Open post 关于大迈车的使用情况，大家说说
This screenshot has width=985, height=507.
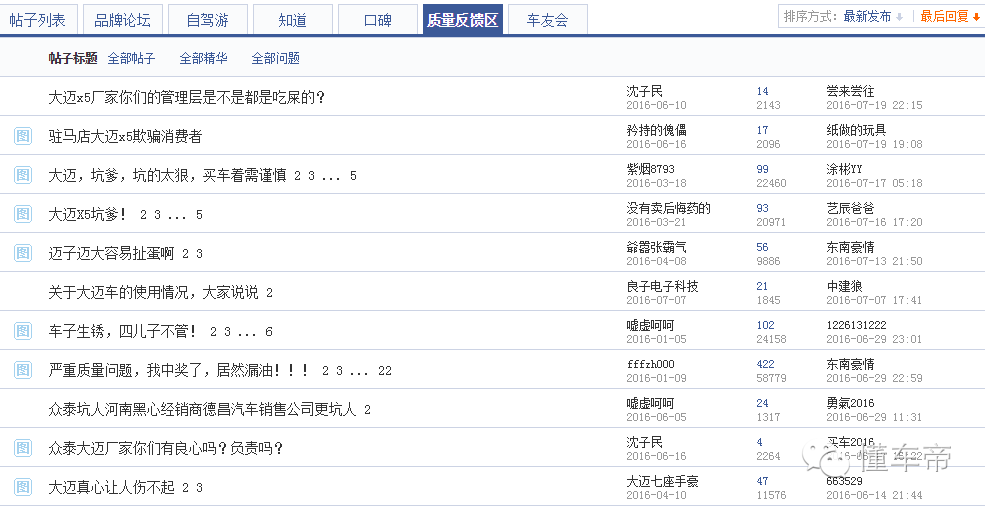click(x=153, y=292)
